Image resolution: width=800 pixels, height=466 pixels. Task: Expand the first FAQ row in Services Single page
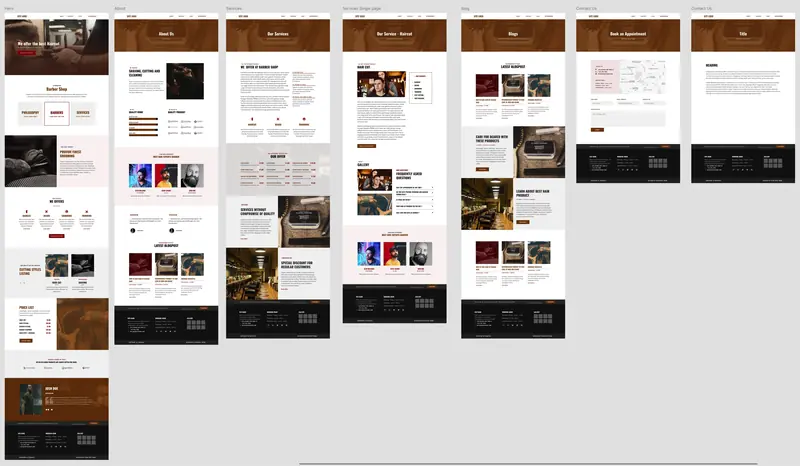[x=415, y=187]
